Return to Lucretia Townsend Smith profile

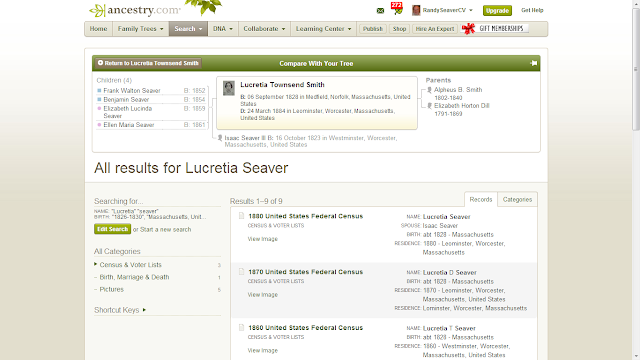149,63
